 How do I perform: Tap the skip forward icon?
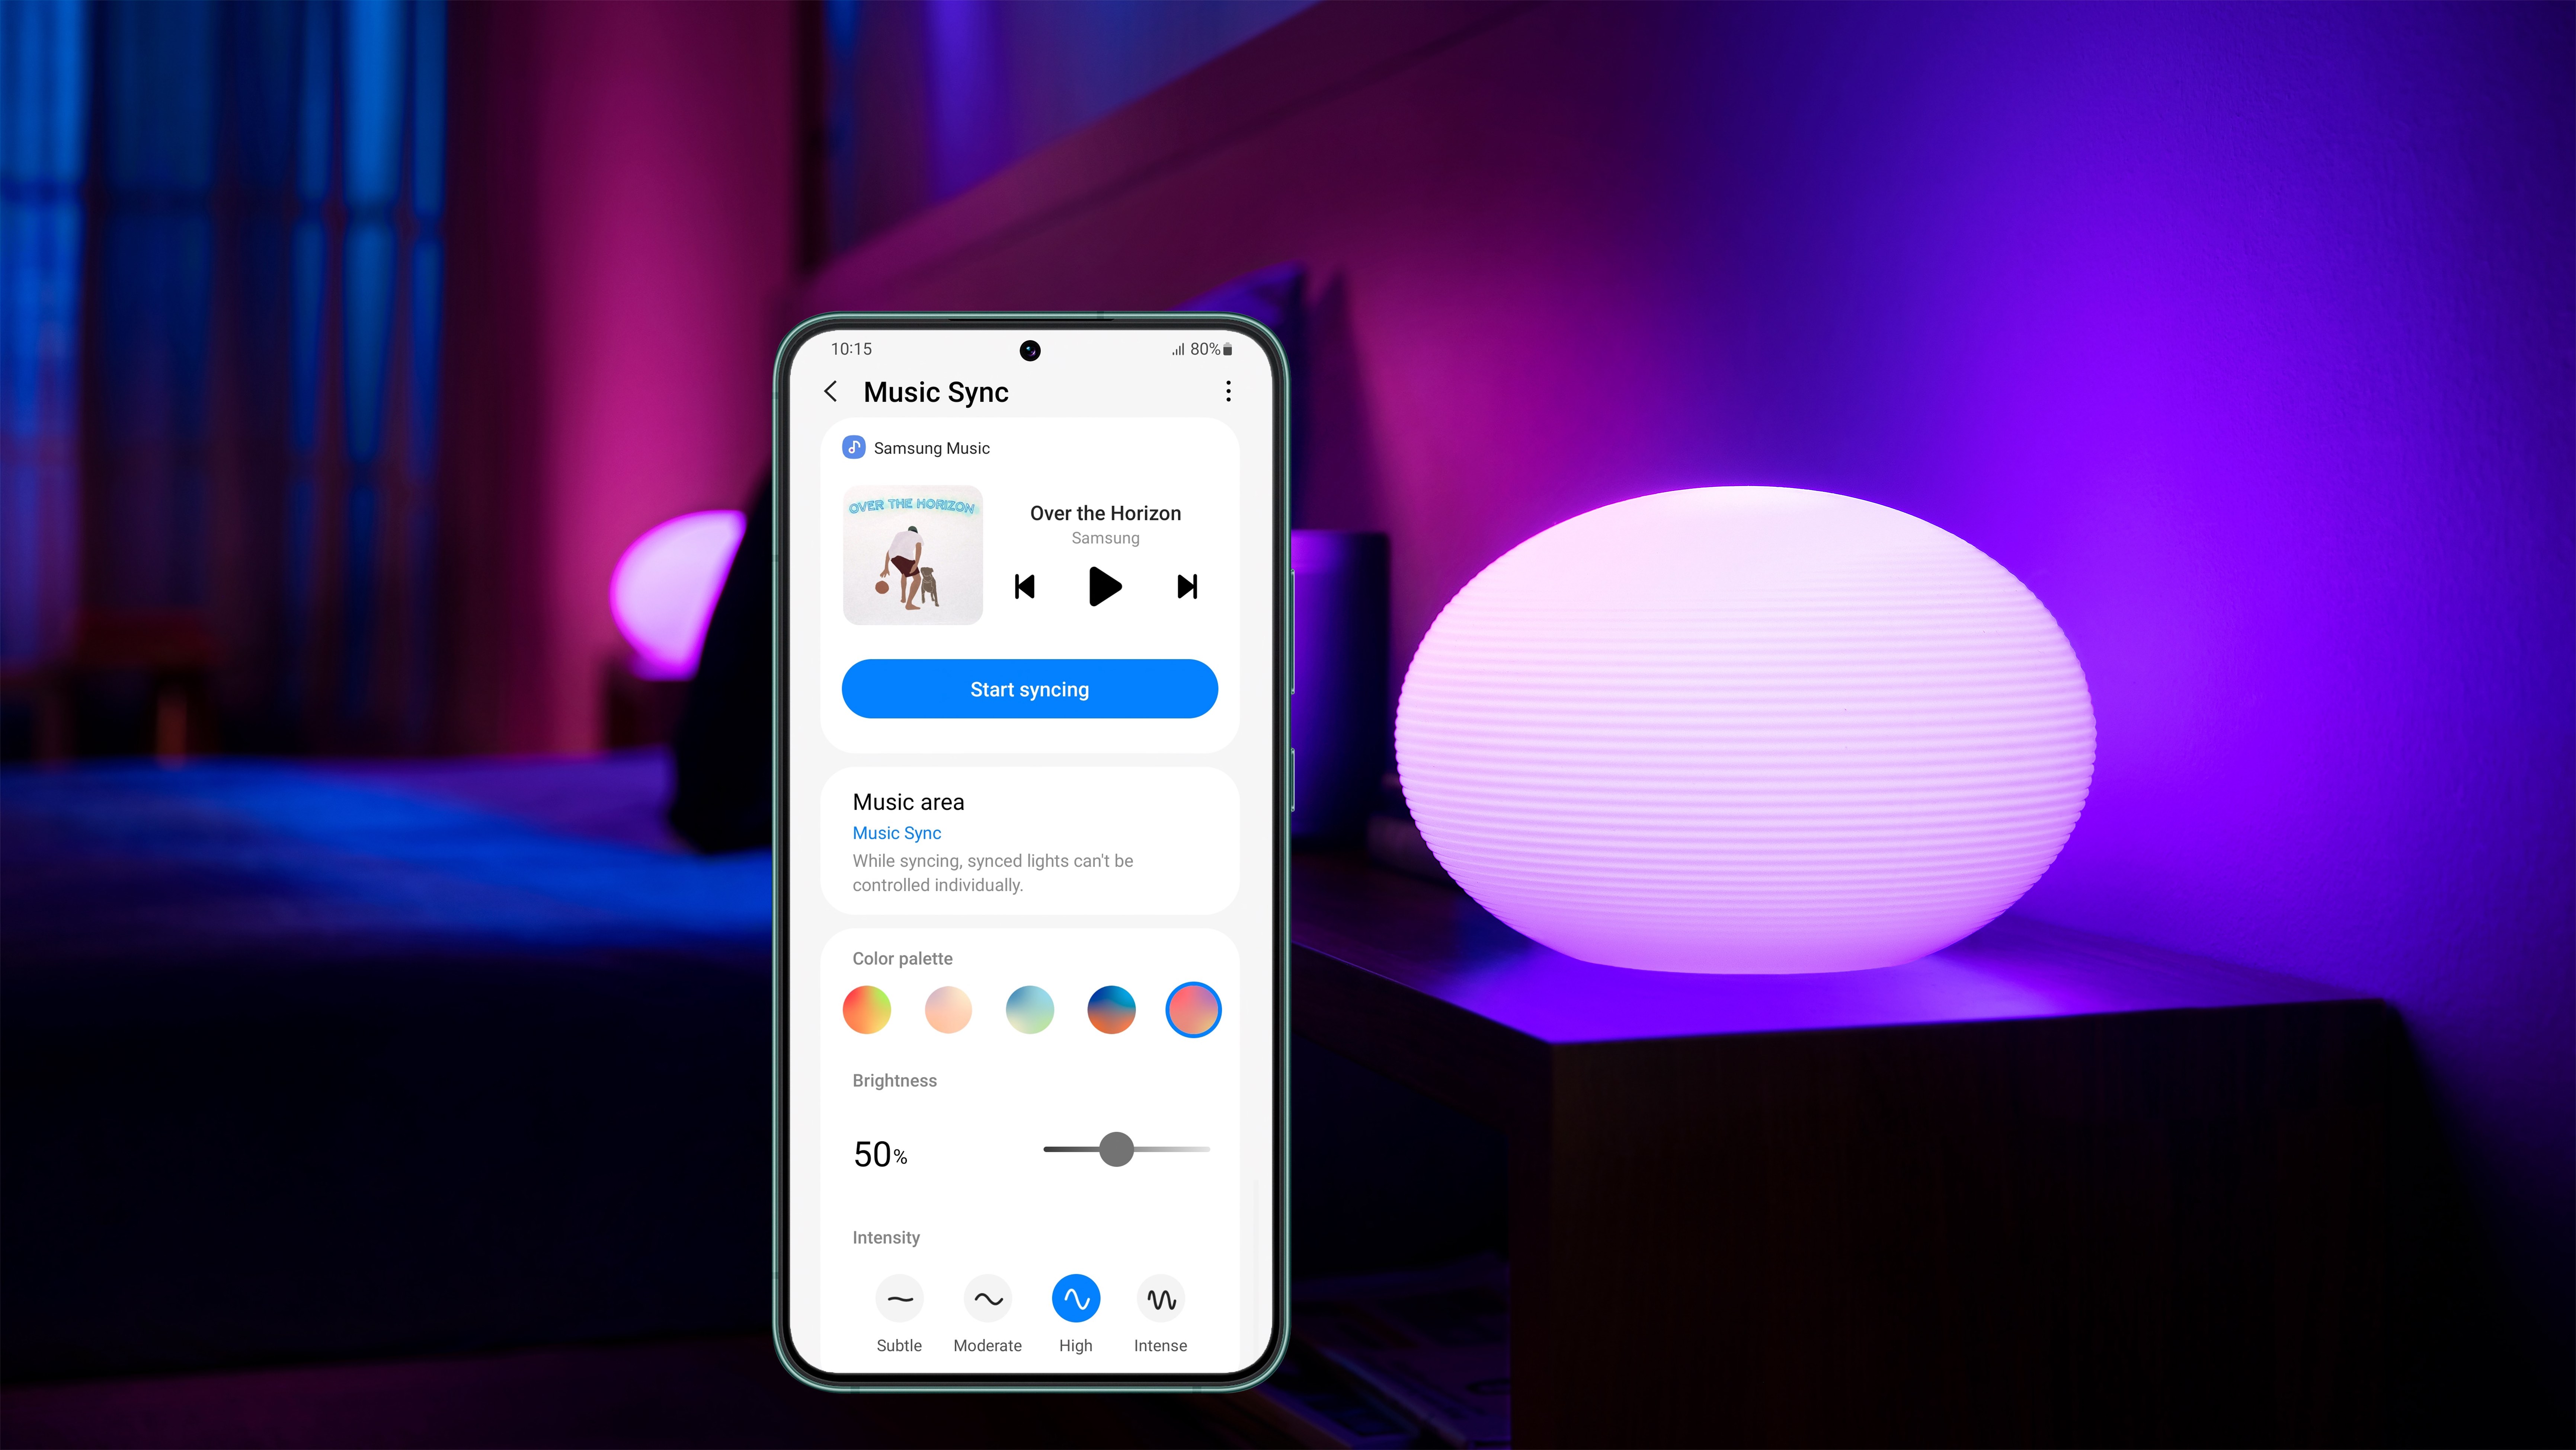(1185, 586)
